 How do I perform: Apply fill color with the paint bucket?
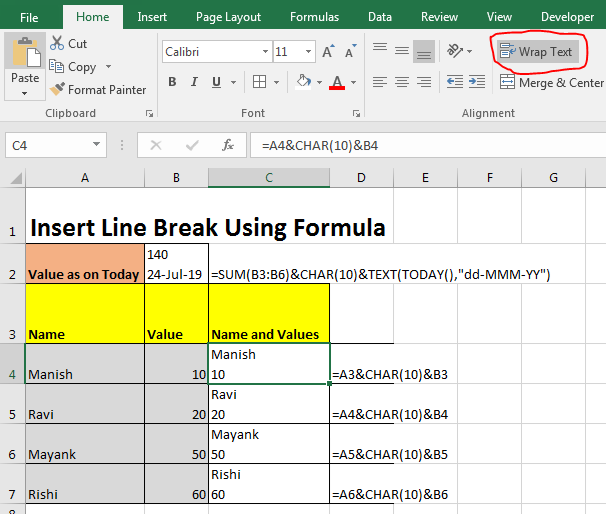point(304,82)
